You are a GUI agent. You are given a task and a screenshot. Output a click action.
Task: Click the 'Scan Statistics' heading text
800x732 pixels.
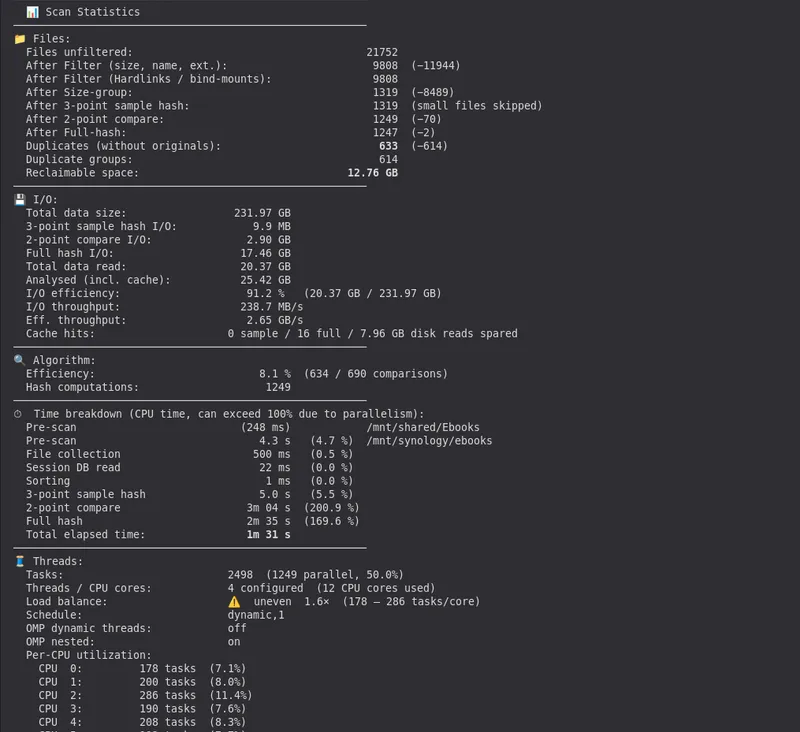[92, 12]
